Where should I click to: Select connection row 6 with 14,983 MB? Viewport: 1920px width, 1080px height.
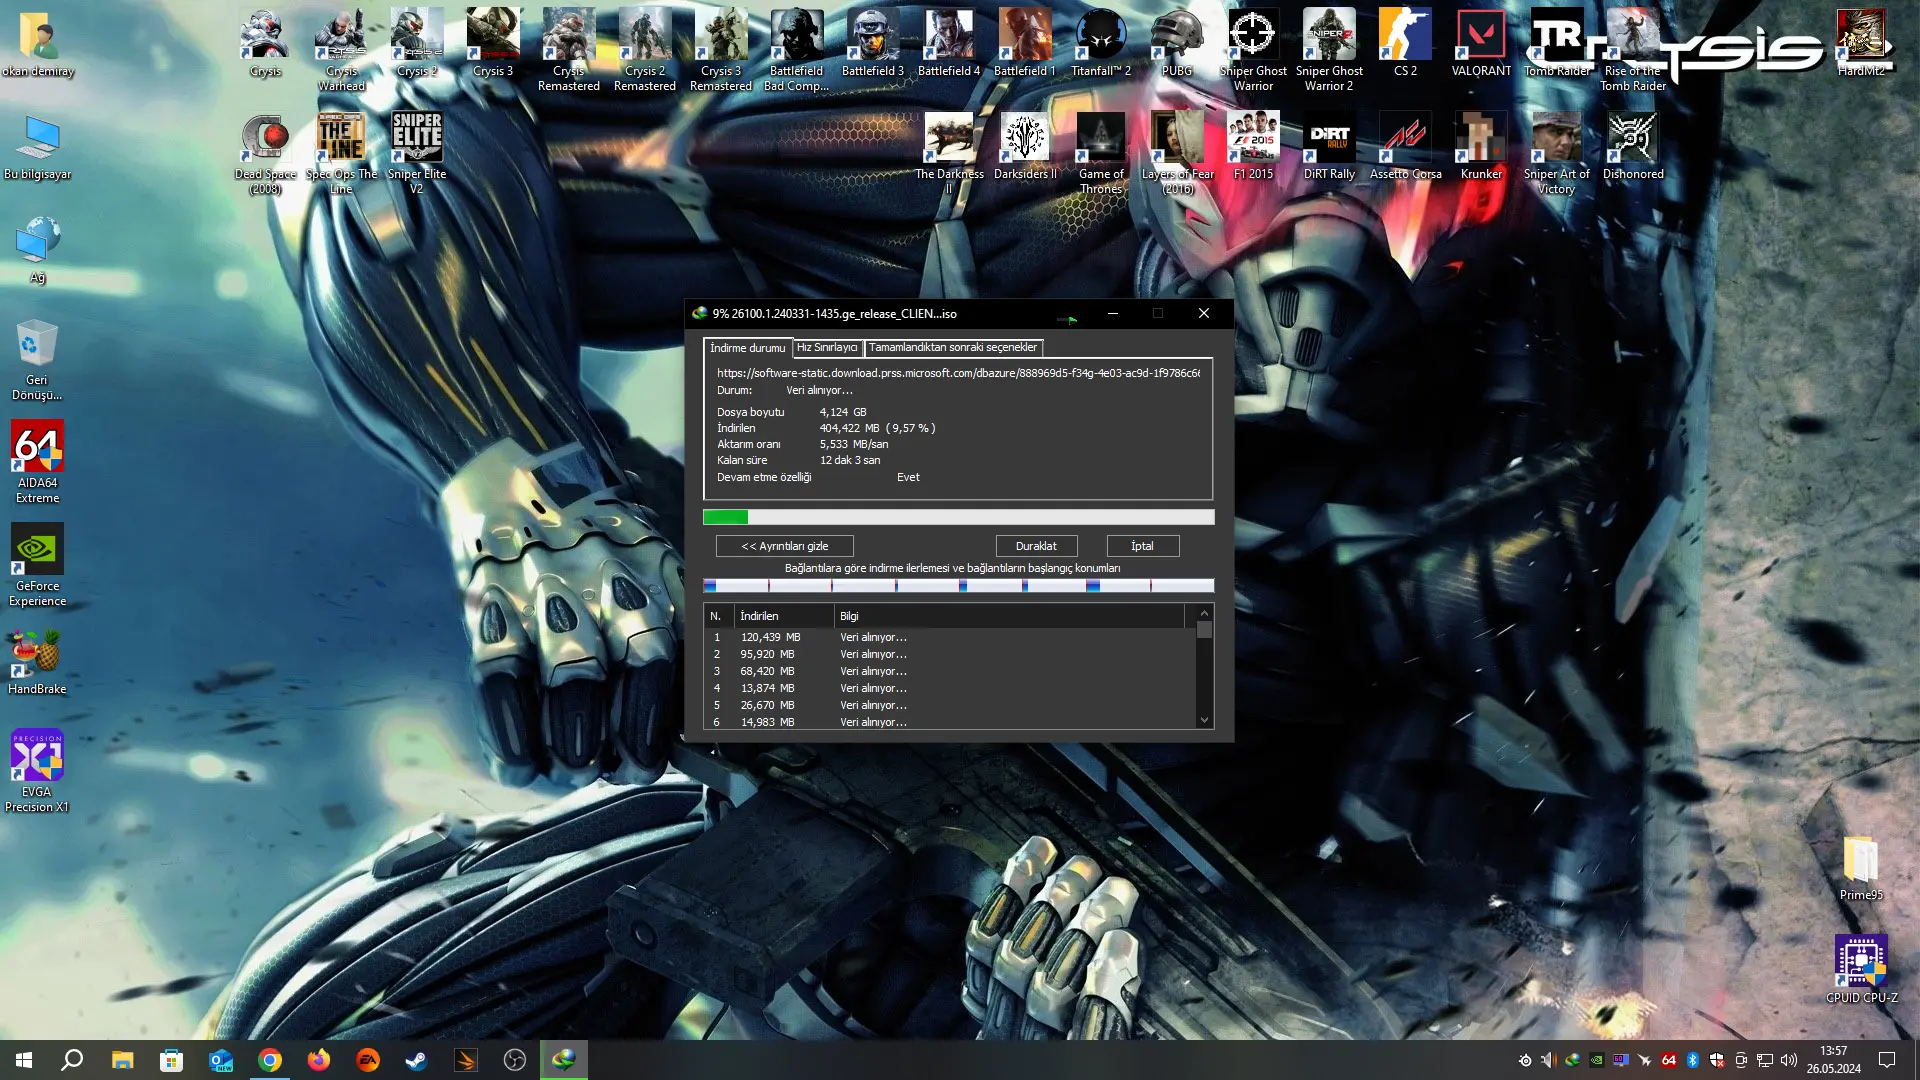[949, 721]
